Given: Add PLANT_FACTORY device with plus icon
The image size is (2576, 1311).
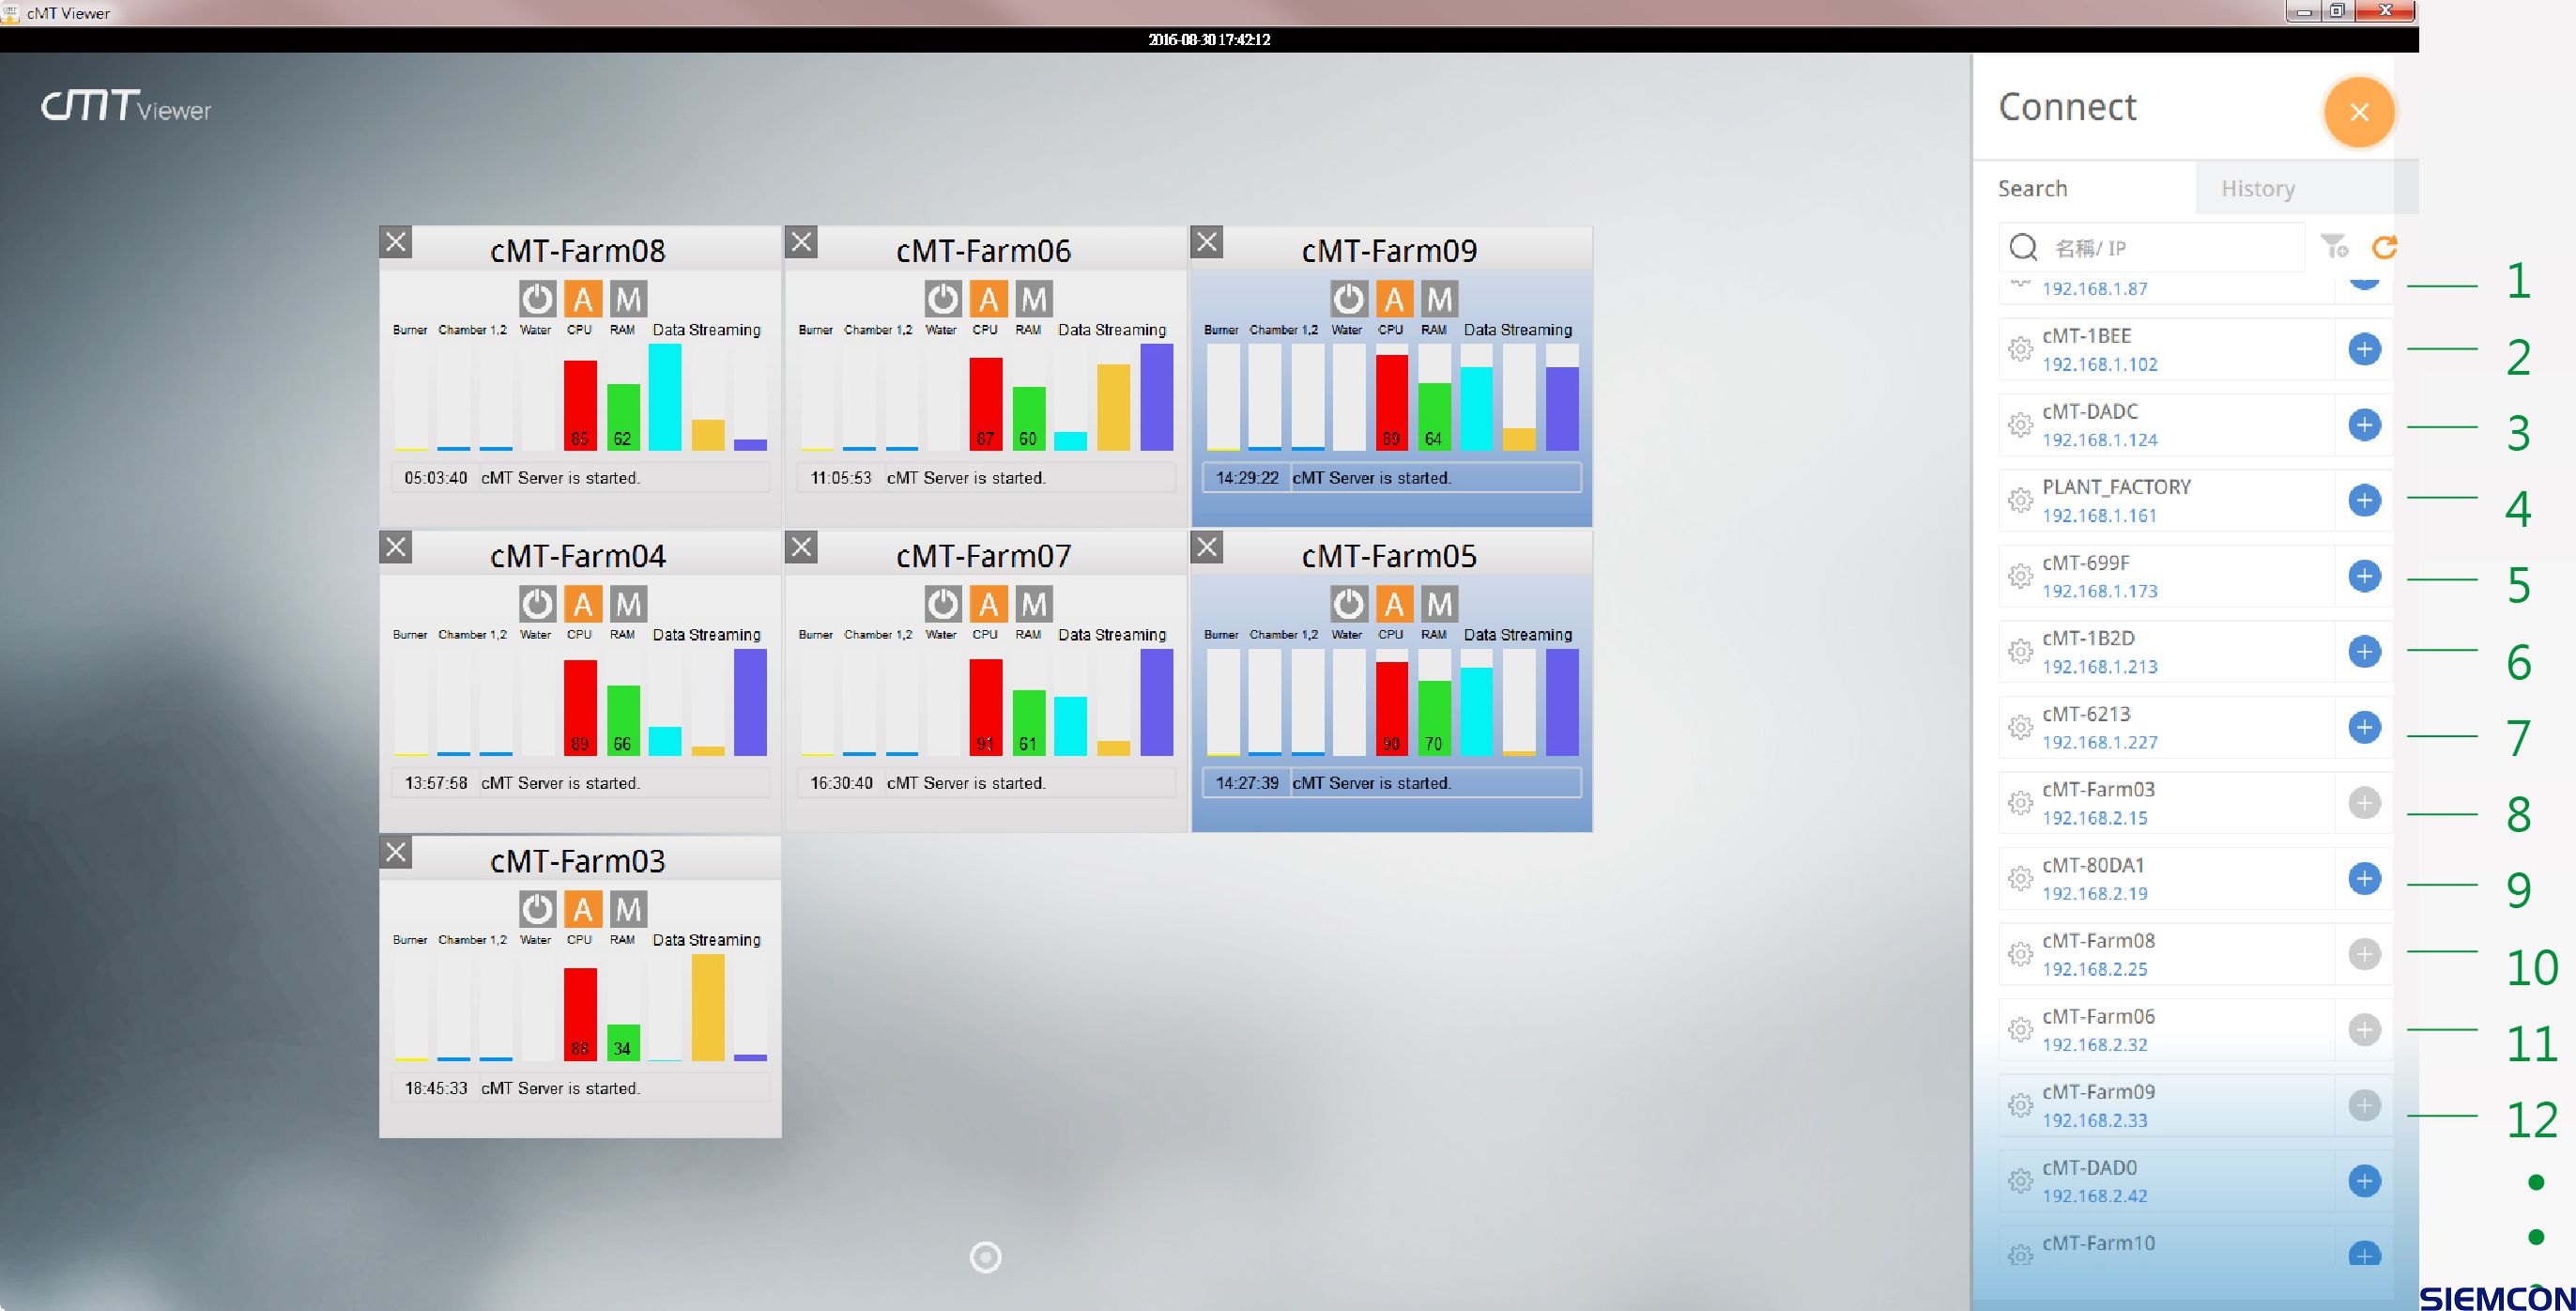Looking at the screenshot, I should point(2363,500).
